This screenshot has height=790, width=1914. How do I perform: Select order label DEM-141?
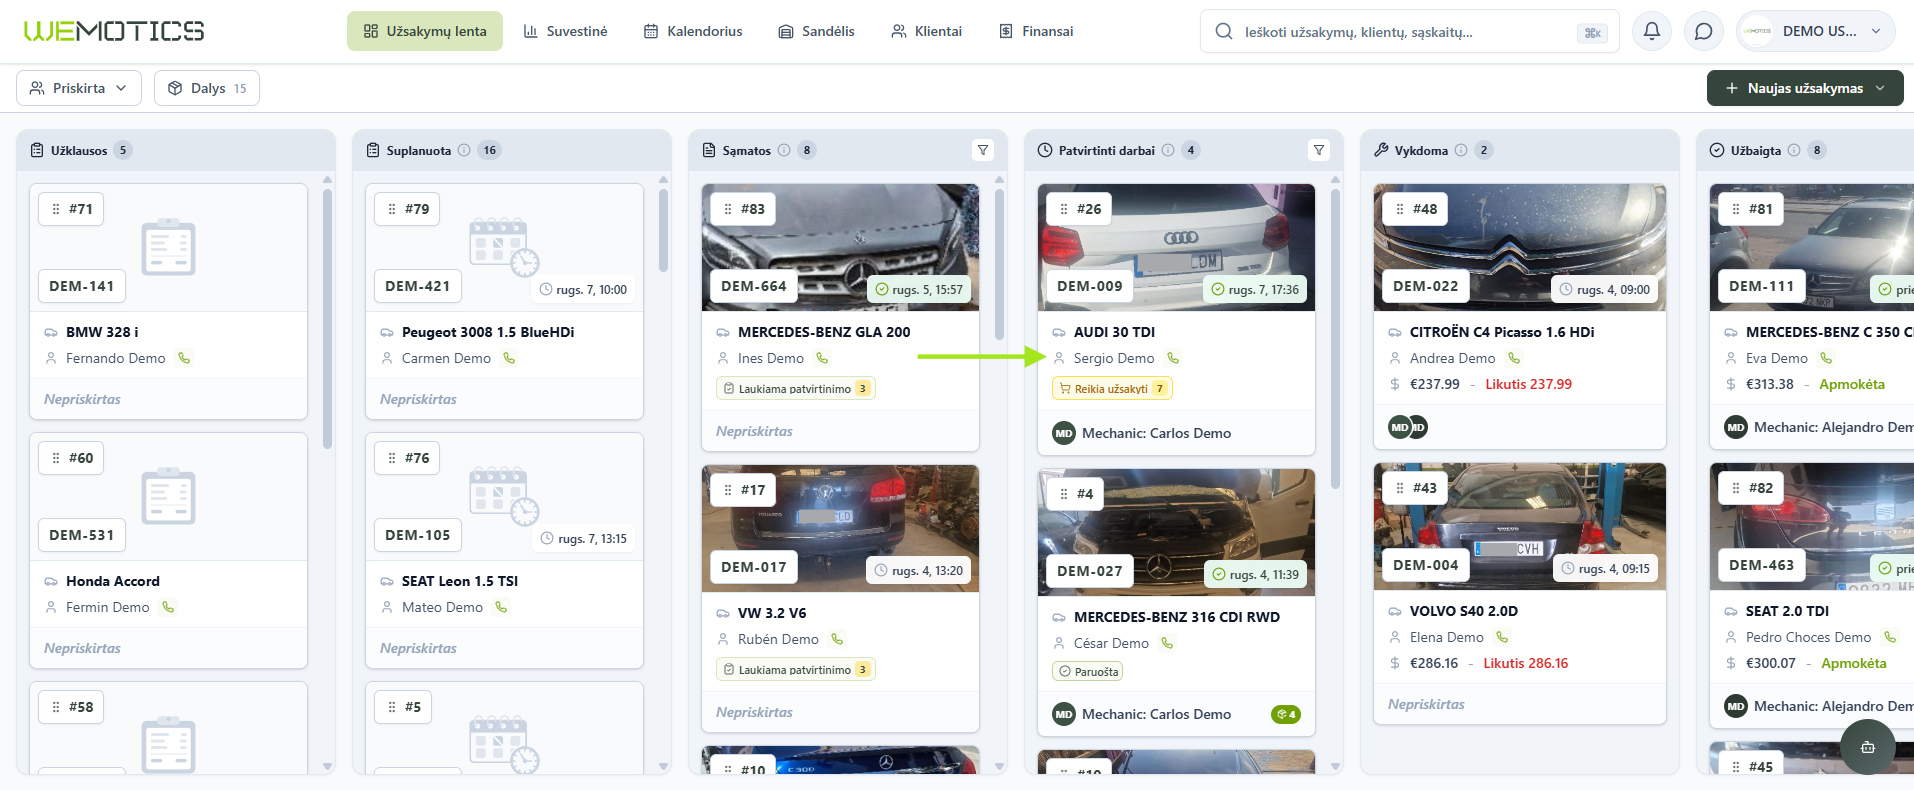[82, 286]
